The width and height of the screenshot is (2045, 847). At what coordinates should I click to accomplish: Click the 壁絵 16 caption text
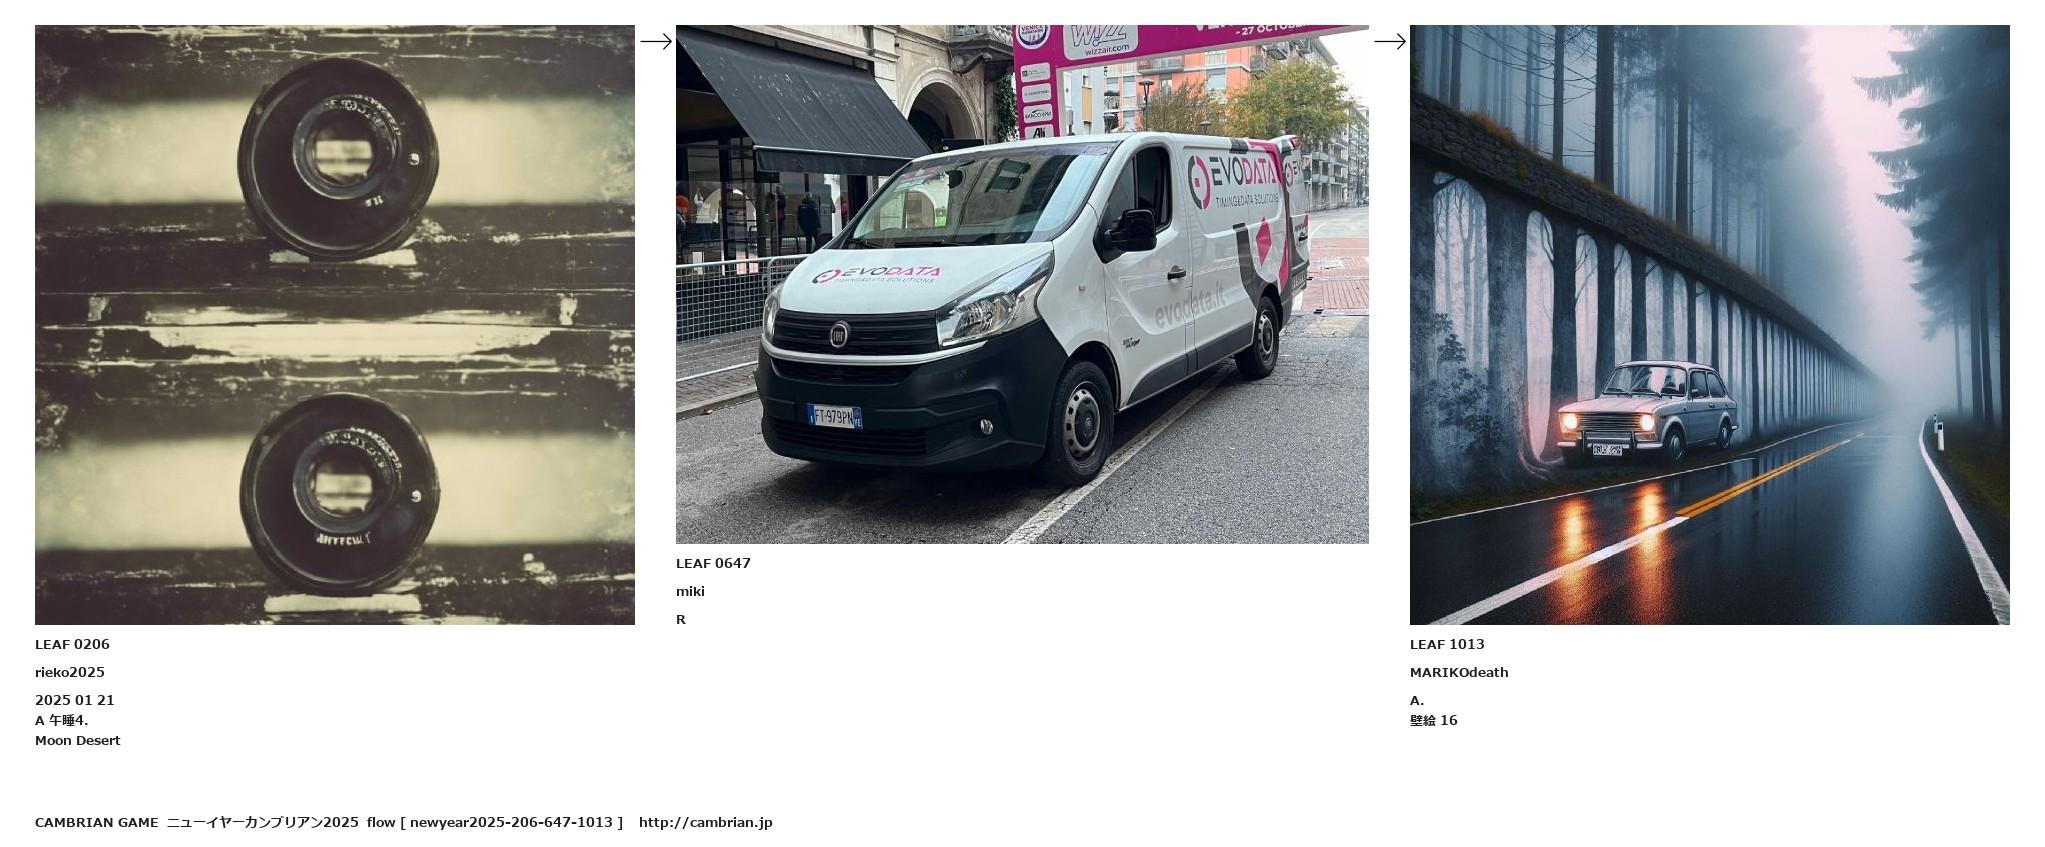[1434, 721]
